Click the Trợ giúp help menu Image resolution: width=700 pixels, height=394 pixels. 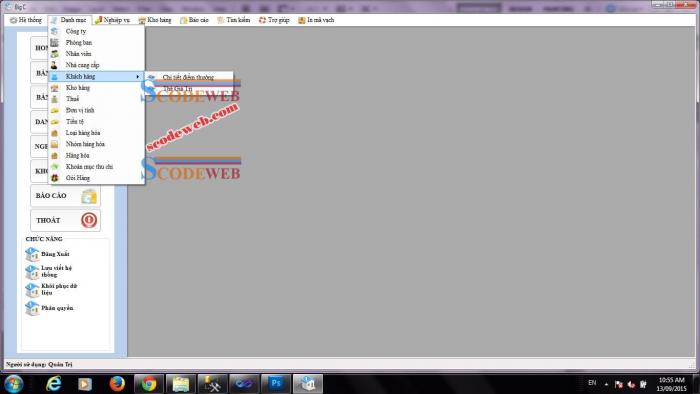coord(274,20)
